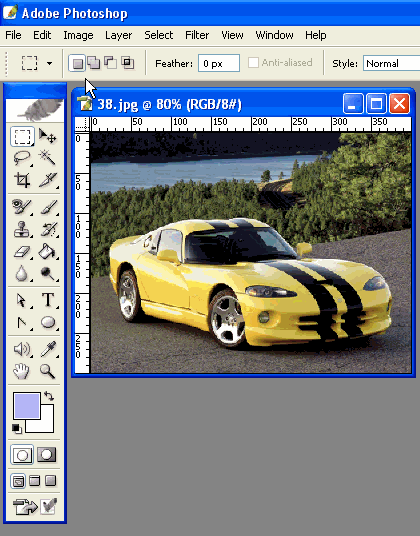Activate the Paint Bucket tool
Image resolution: width=420 pixels, height=536 pixels.
point(47,252)
